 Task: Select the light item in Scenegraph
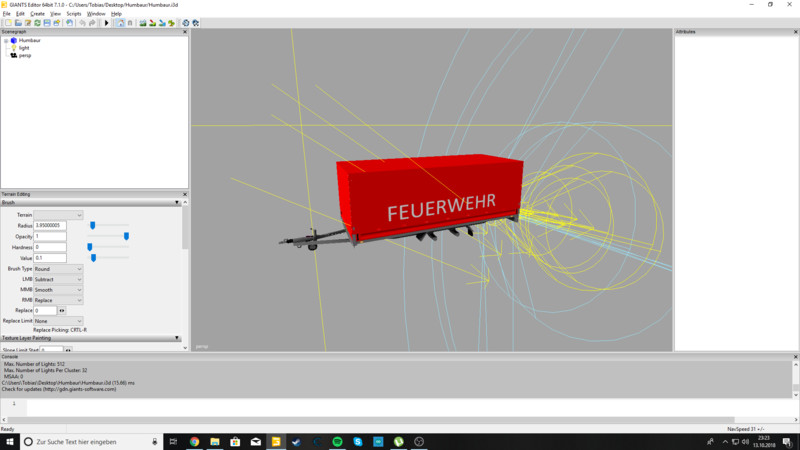click(x=24, y=47)
